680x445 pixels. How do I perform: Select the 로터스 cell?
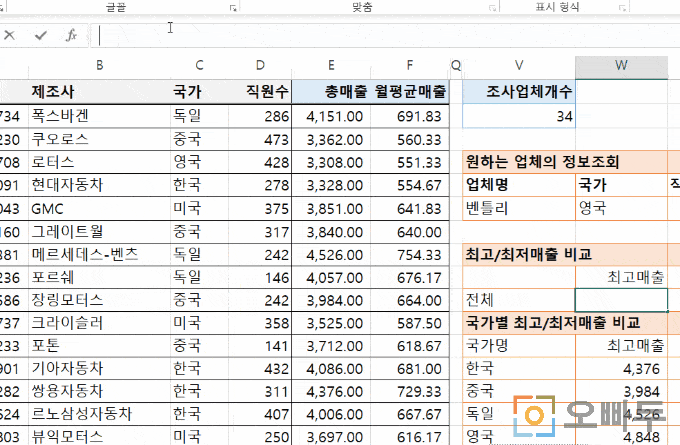point(100,162)
